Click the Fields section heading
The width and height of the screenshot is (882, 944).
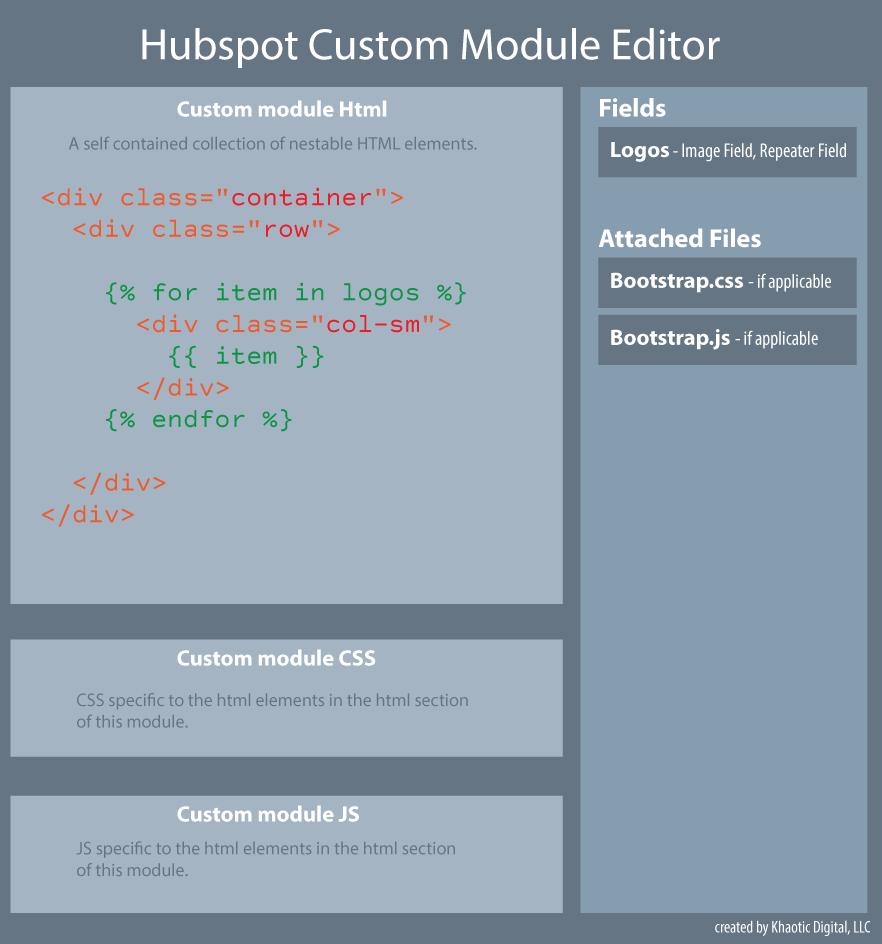(x=625, y=108)
